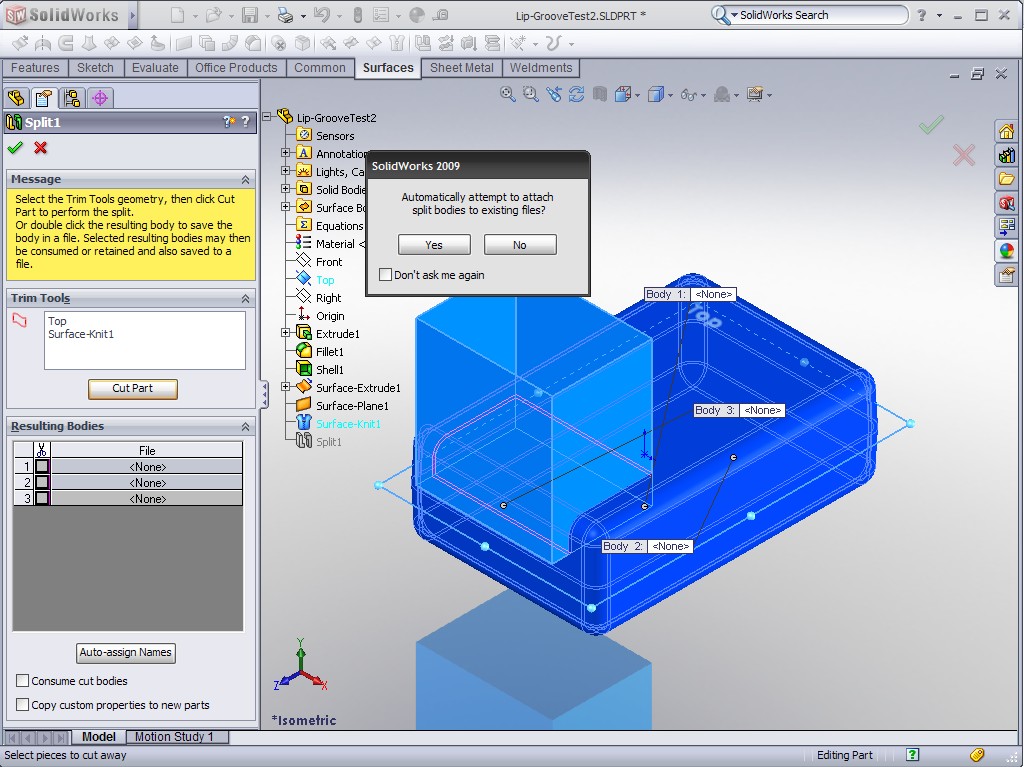
Task: Click the Zoom to Fit magnifier icon
Action: pos(508,94)
